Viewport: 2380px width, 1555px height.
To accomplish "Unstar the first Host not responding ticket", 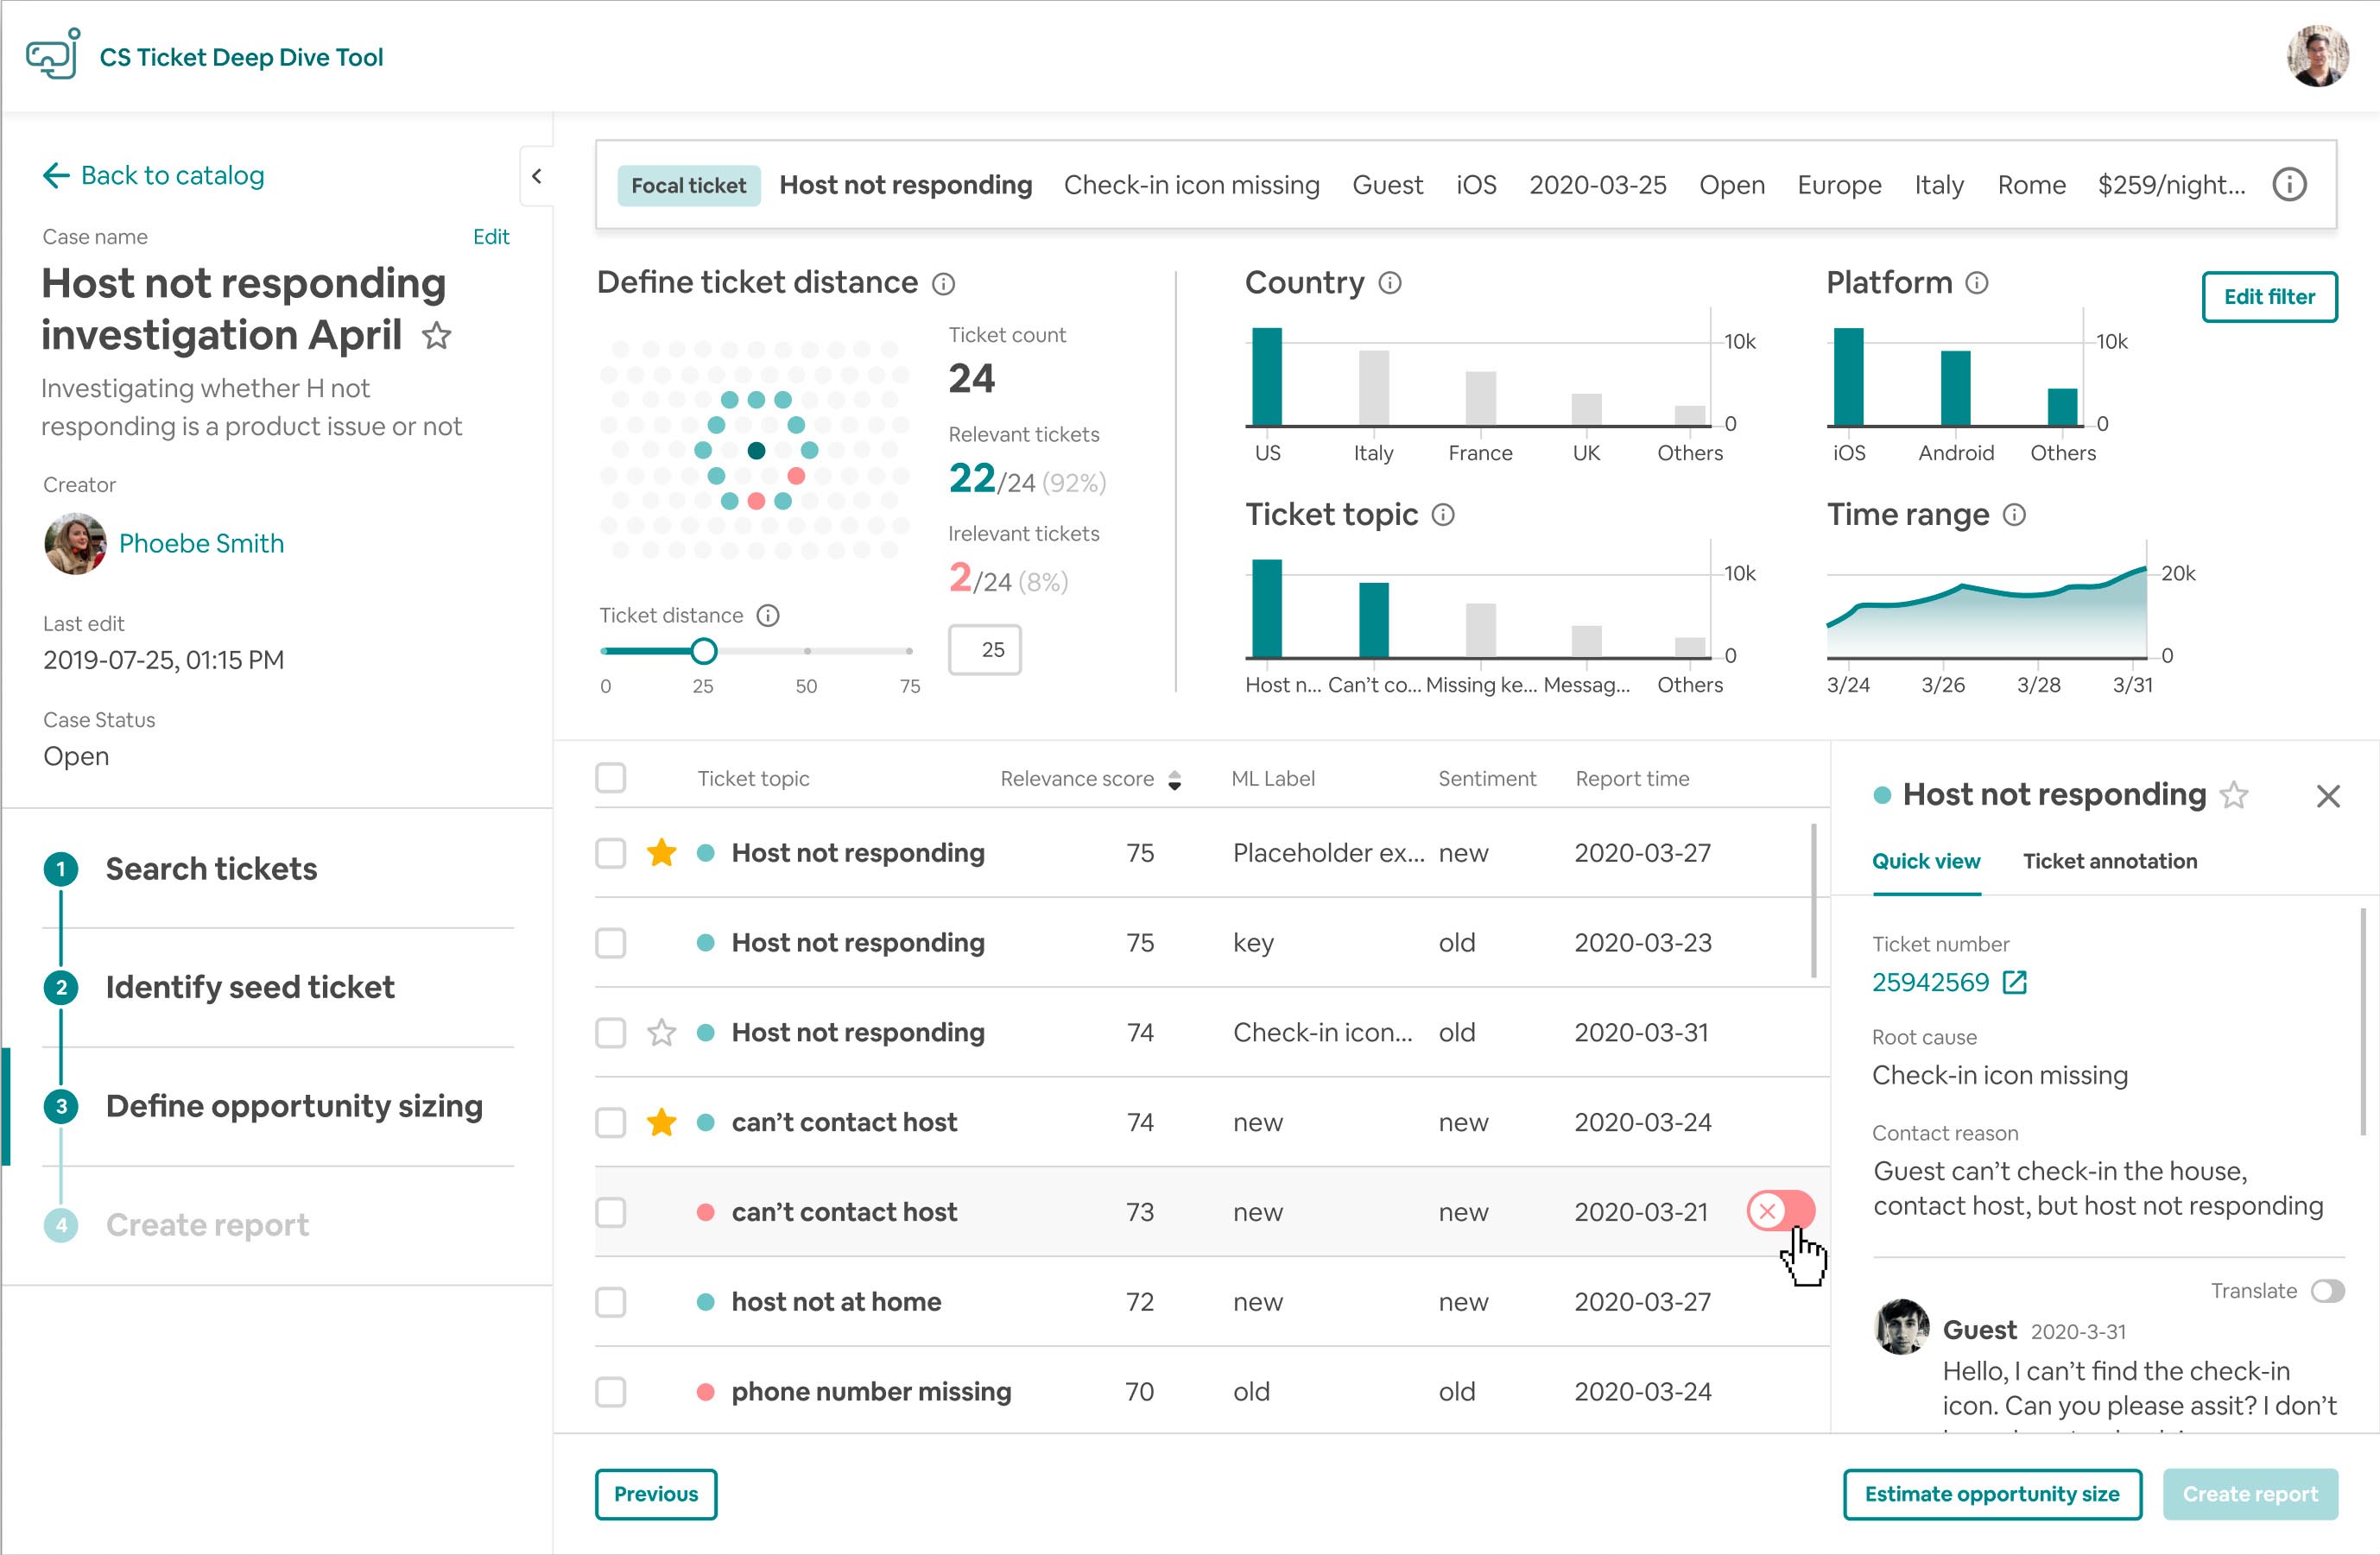I will [661, 853].
